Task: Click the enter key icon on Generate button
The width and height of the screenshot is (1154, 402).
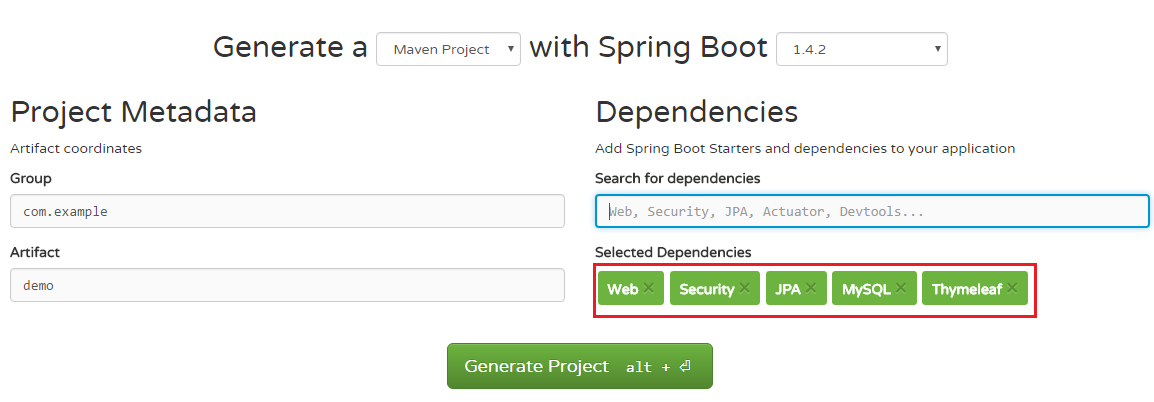Action: point(685,367)
